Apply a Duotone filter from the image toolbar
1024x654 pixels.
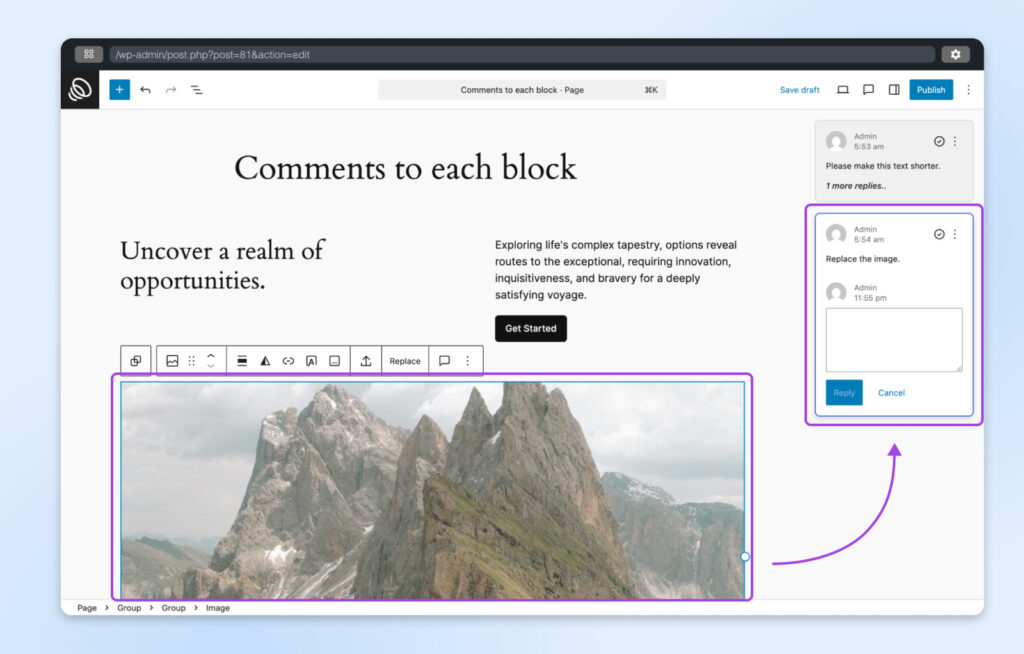click(264, 360)
